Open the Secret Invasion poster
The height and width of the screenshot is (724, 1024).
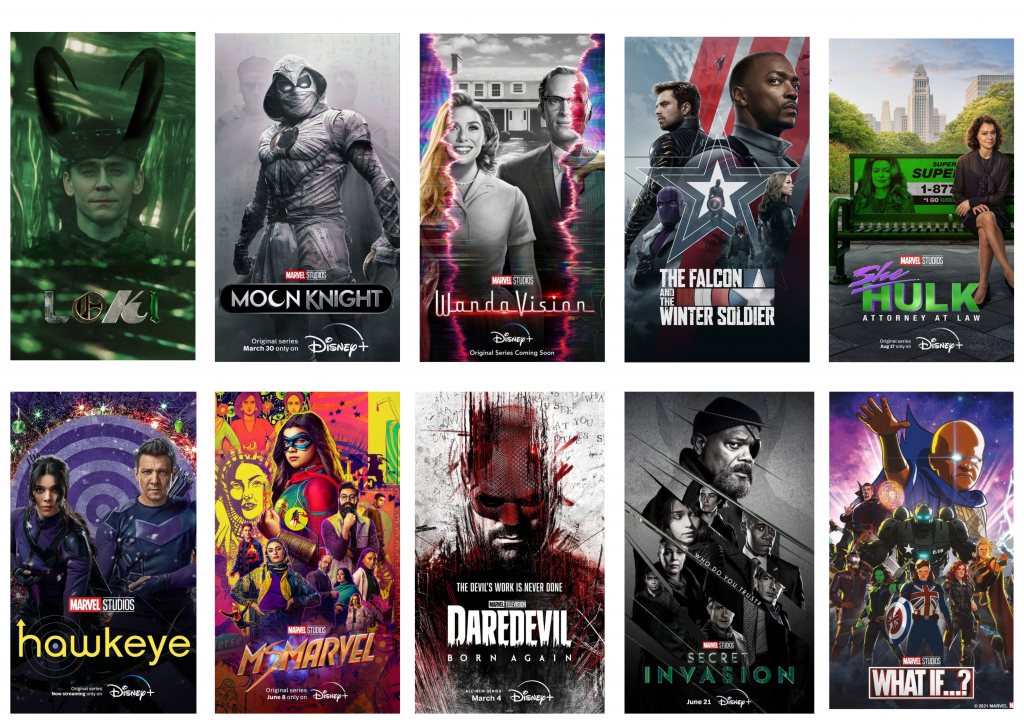719,552
